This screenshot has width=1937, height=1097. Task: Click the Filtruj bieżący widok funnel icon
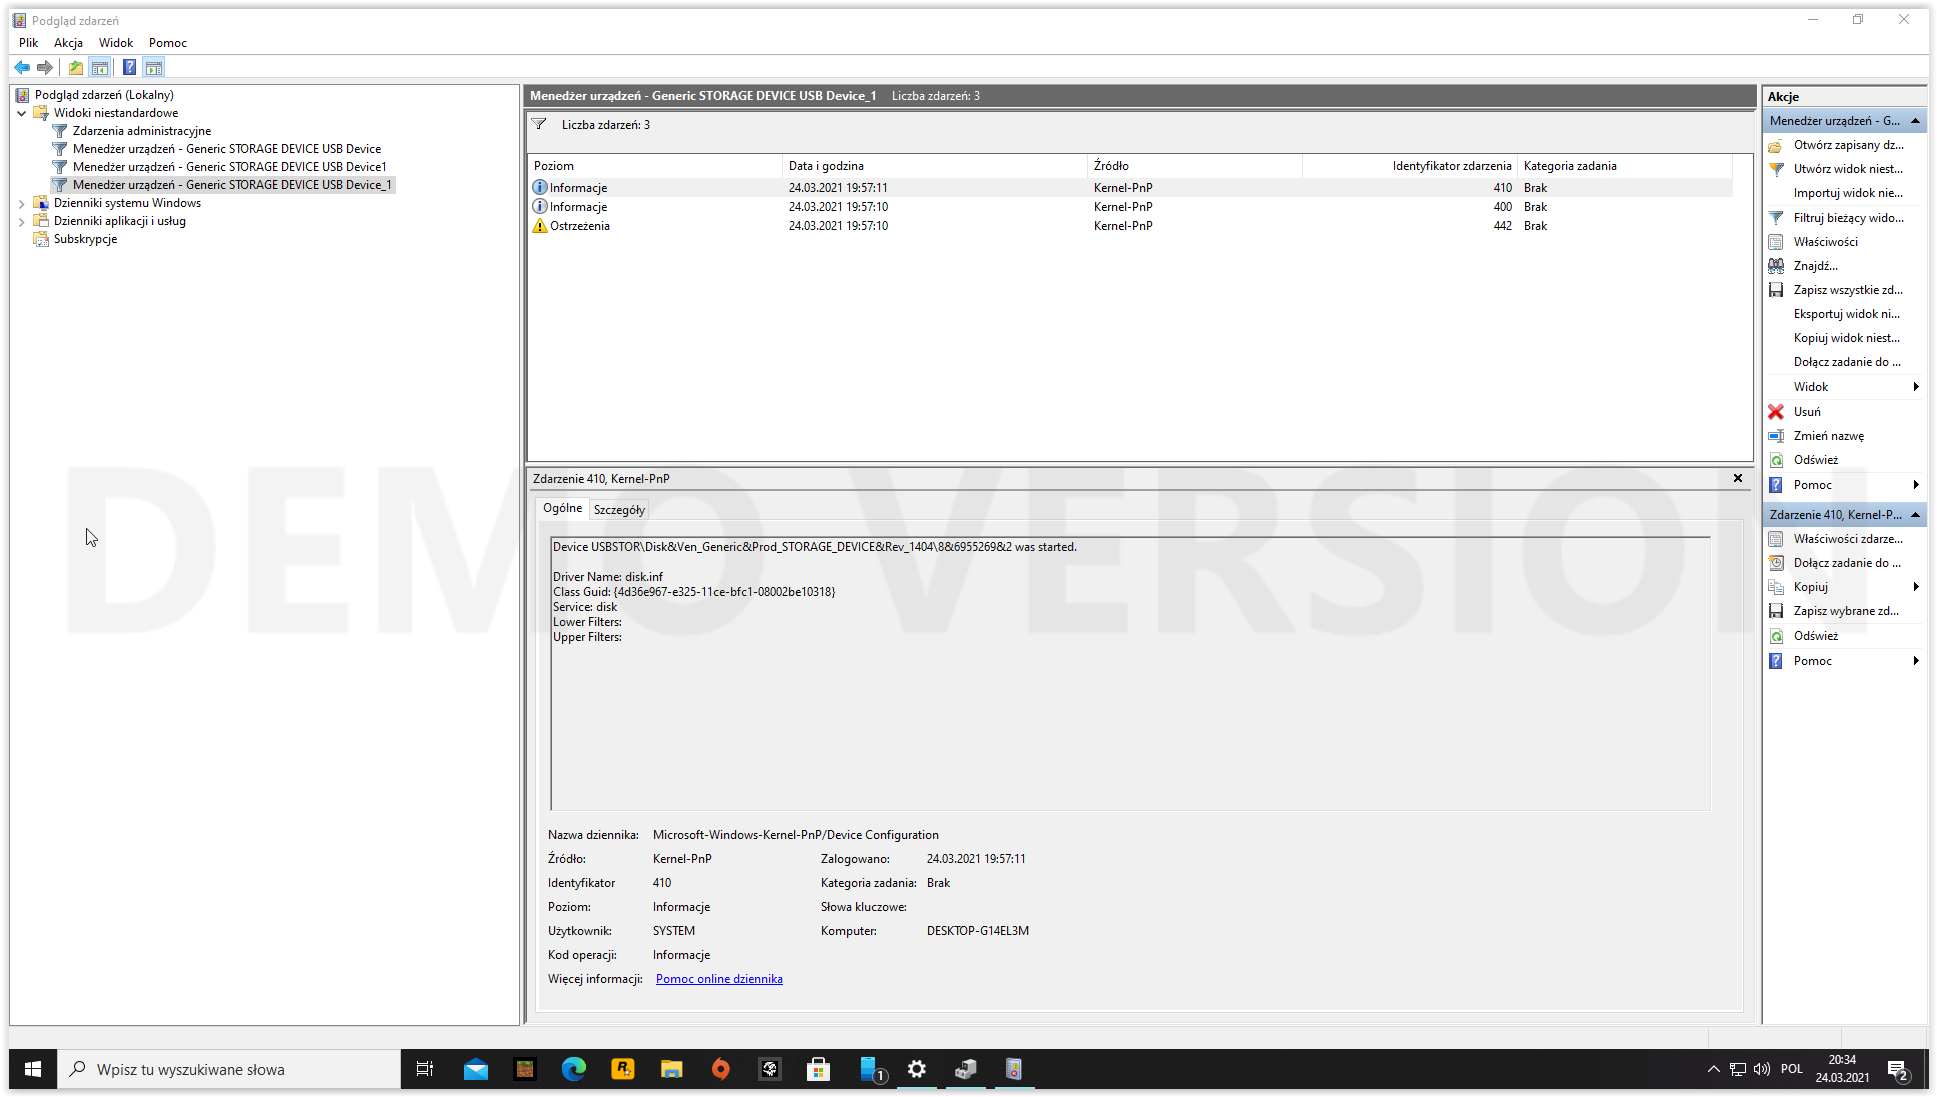point(1776,218)
